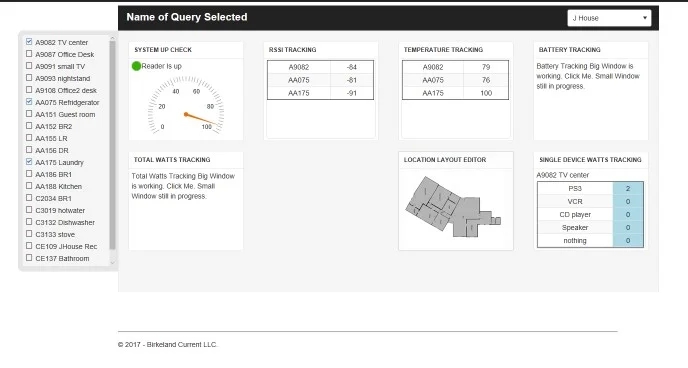The width and height of the screenshot is (688, 368).
Task: Enable the A9091 small TV checkbox
Action: [29, 66]
